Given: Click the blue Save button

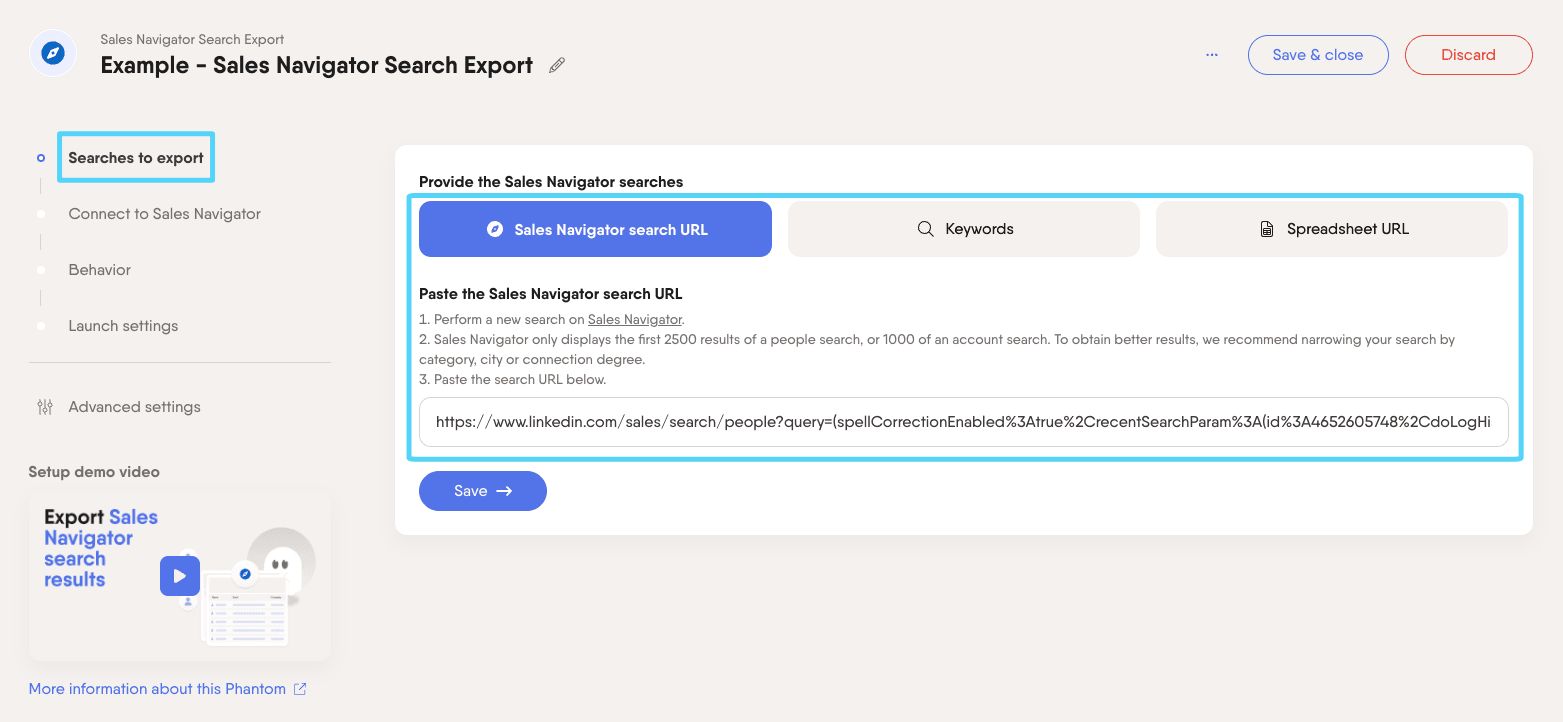Looking at the screenshot, I should pos(483,491).
